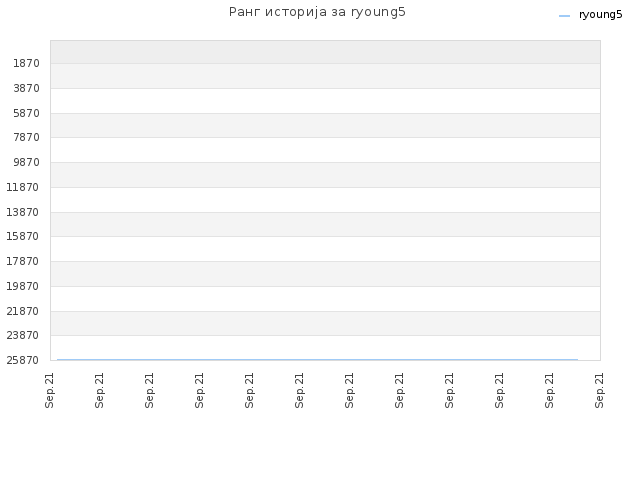
Task: Click the chart title Ранг историја за ryoung5
Action: tap(317, 12)
